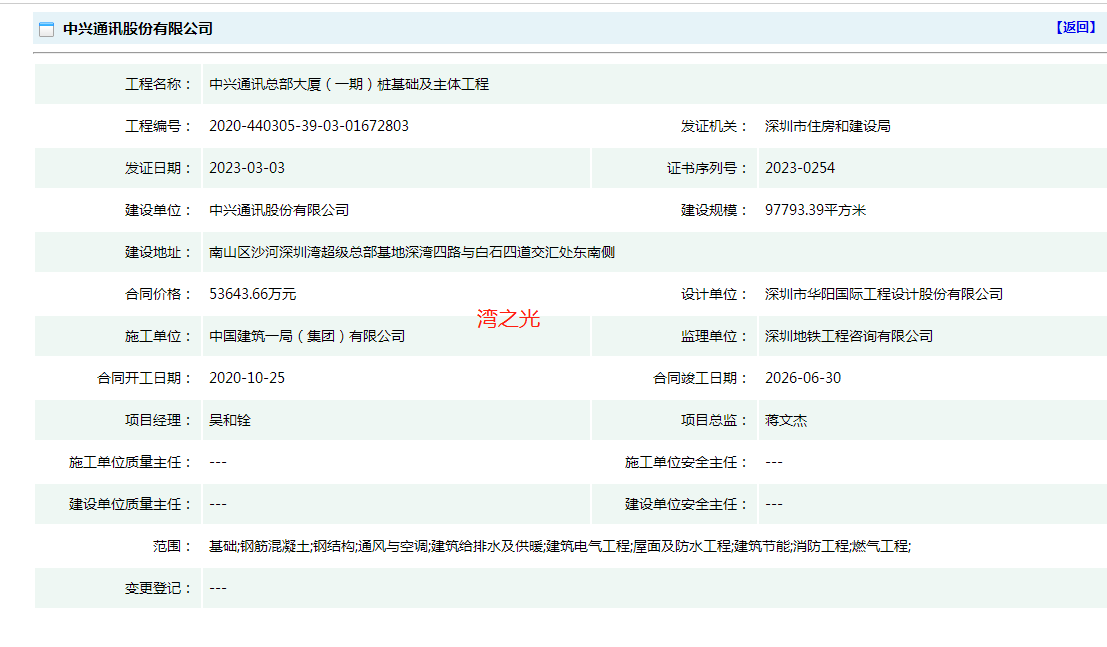Image resolution: width=1107 pixels, height=647 pixels.
Task: Click contract price 53643.66万元
Action: pos(252,294)
